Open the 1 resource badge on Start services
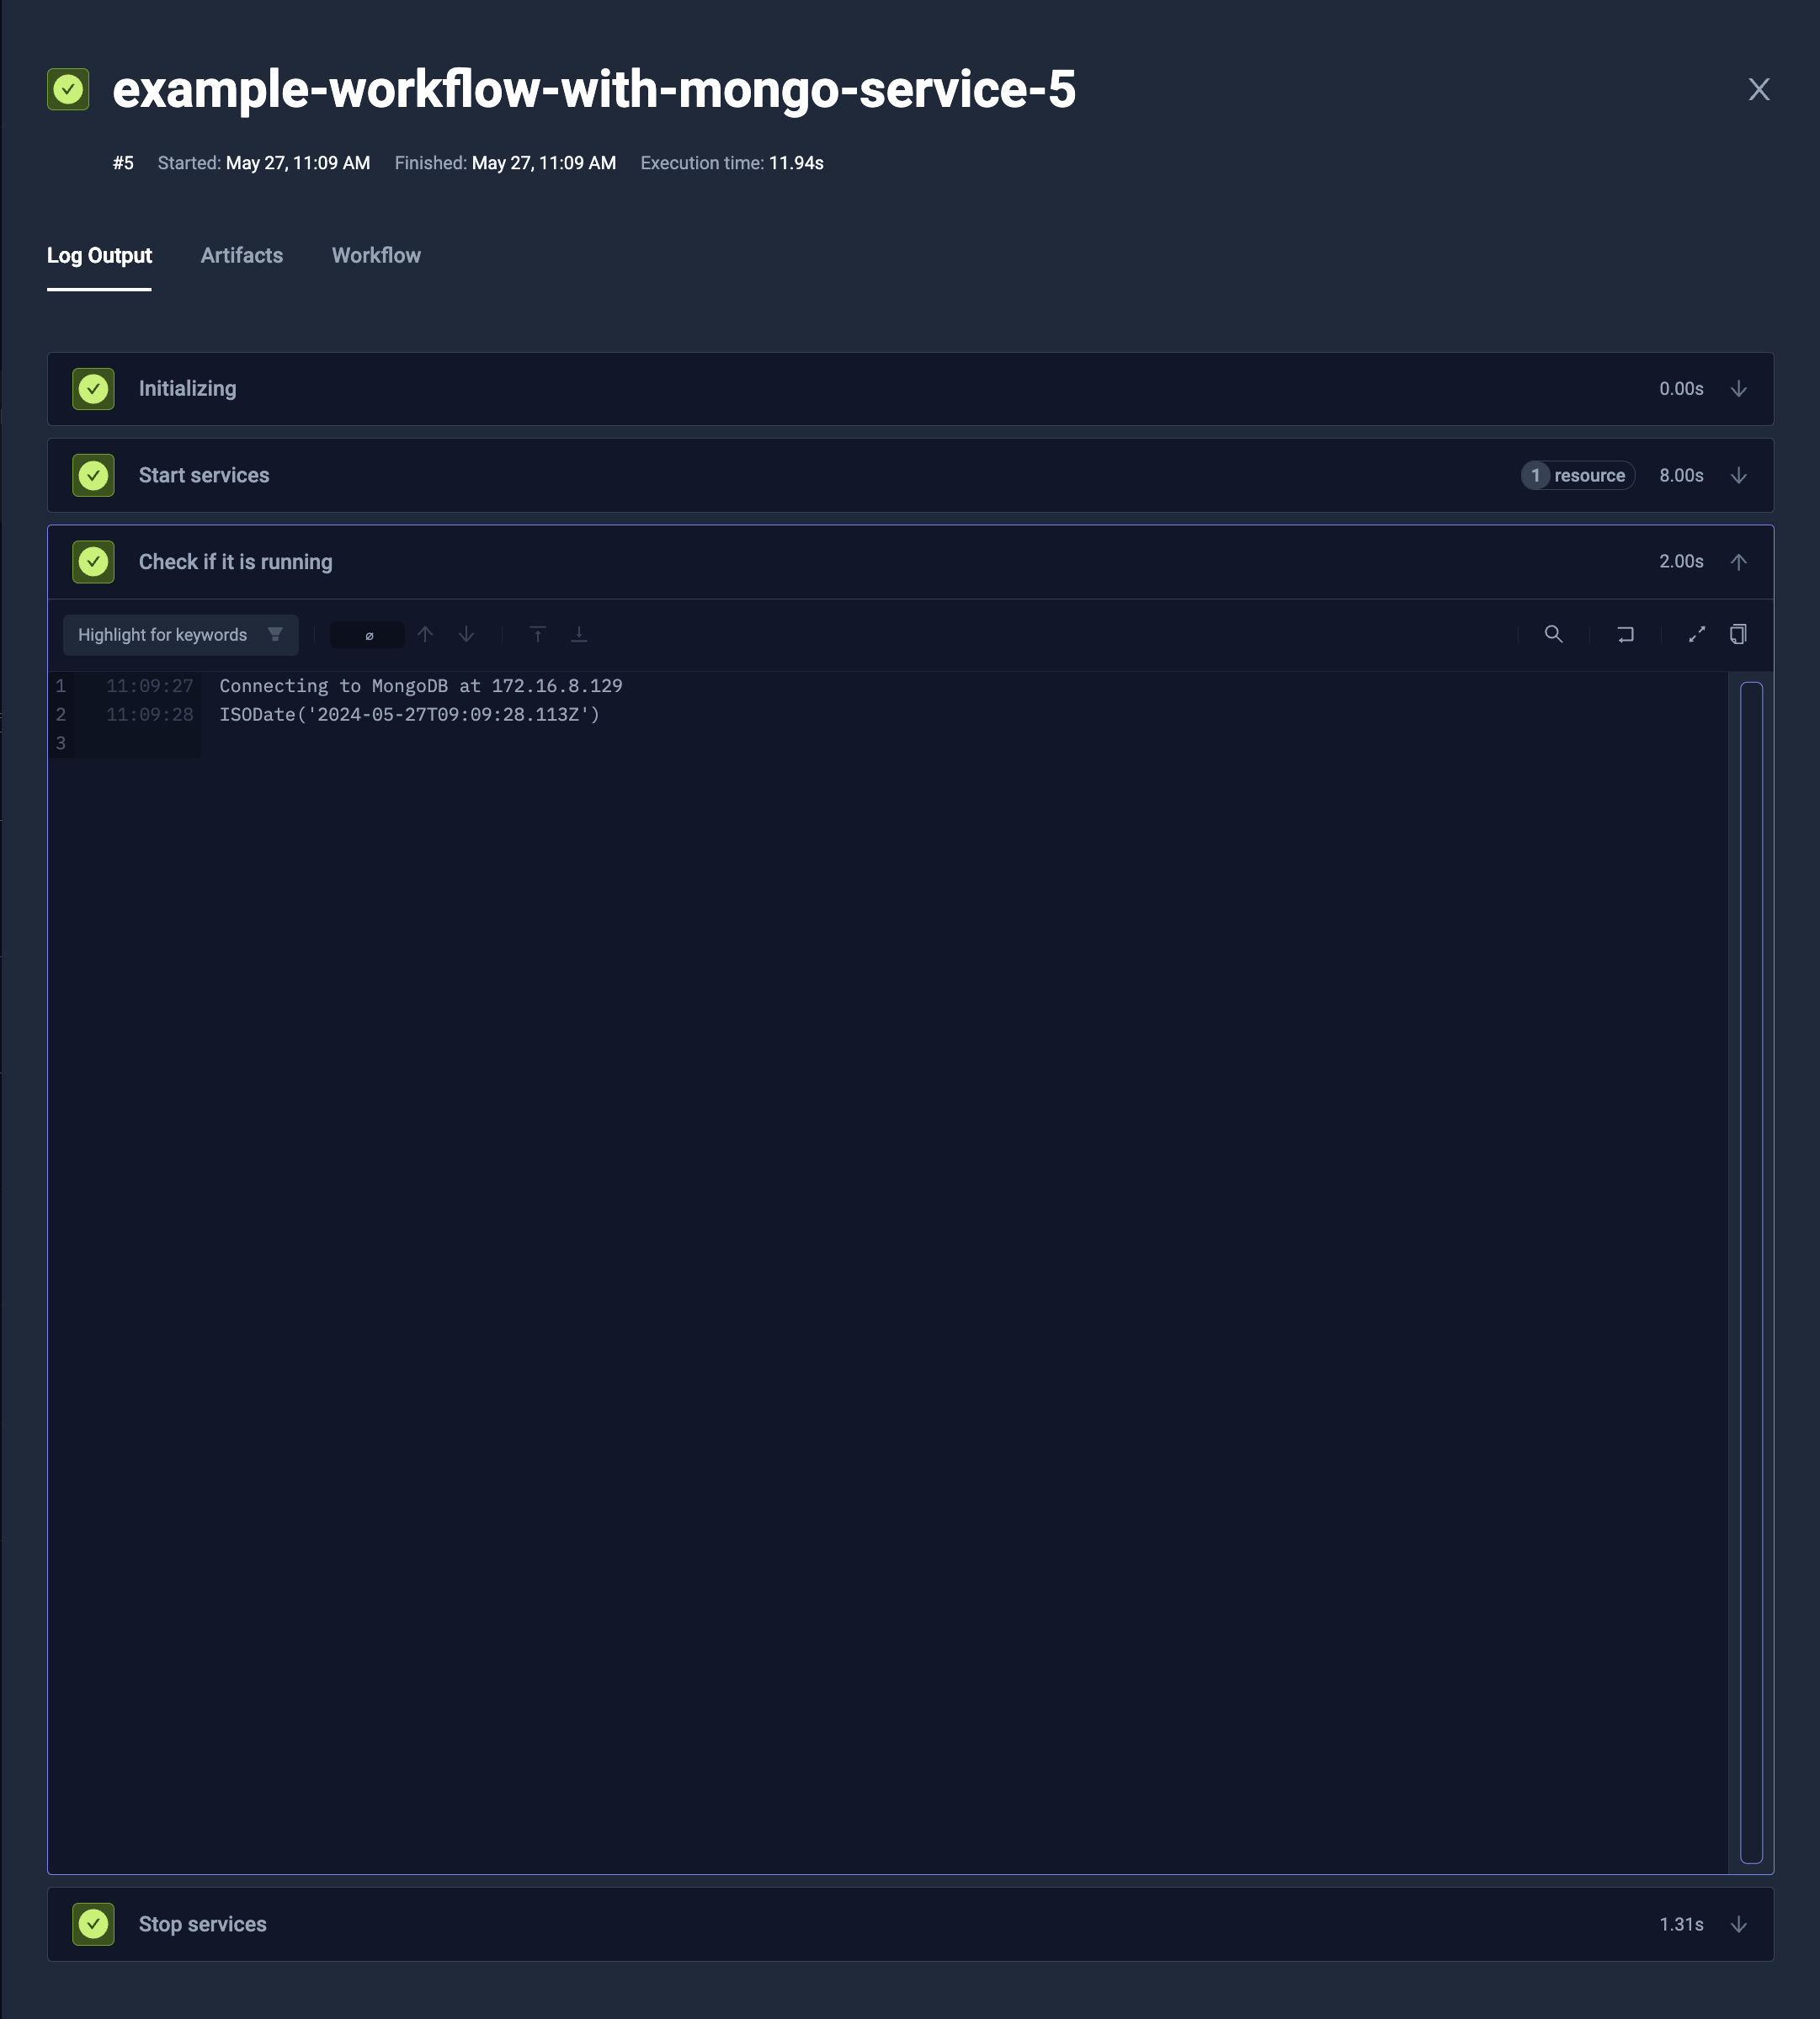The width and height of the screenshot is (1820, 2019). point(1576,475)
